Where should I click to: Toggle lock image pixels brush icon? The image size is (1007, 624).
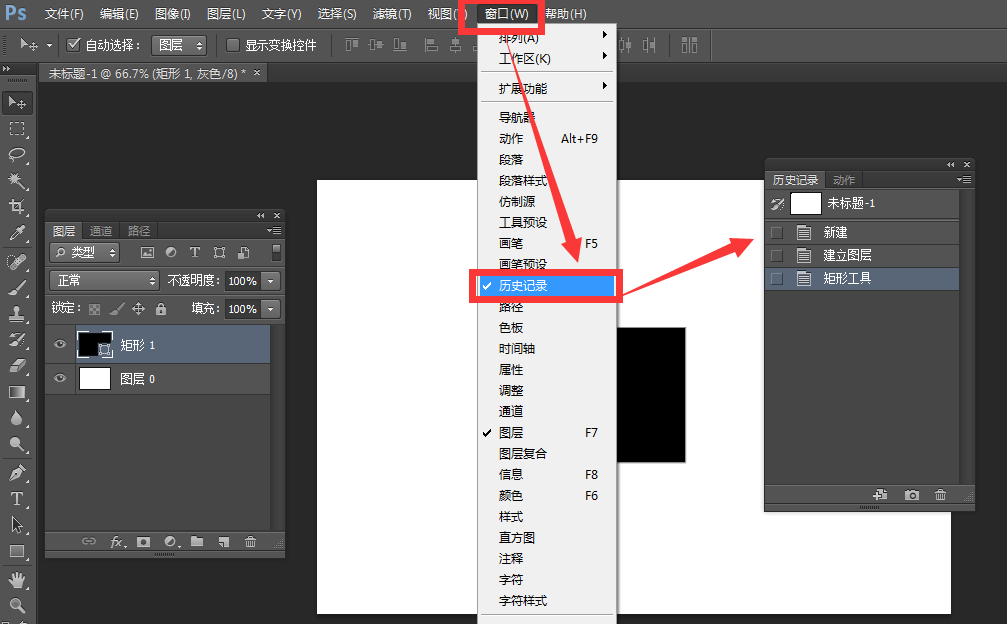(x=116, y=309)
